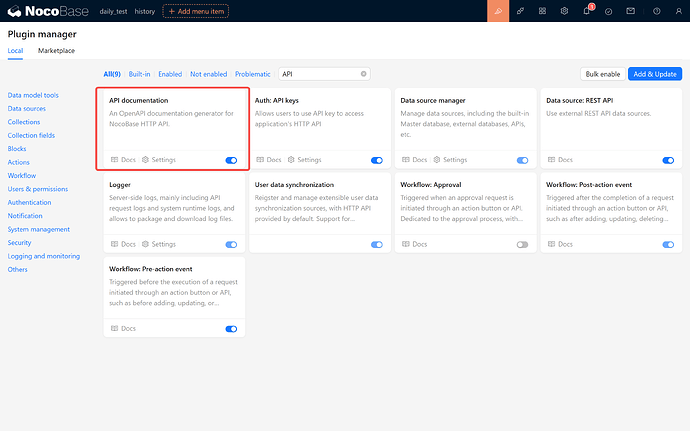
Task: Open Docs for API documentation plugin
Action: click(123, 160)
